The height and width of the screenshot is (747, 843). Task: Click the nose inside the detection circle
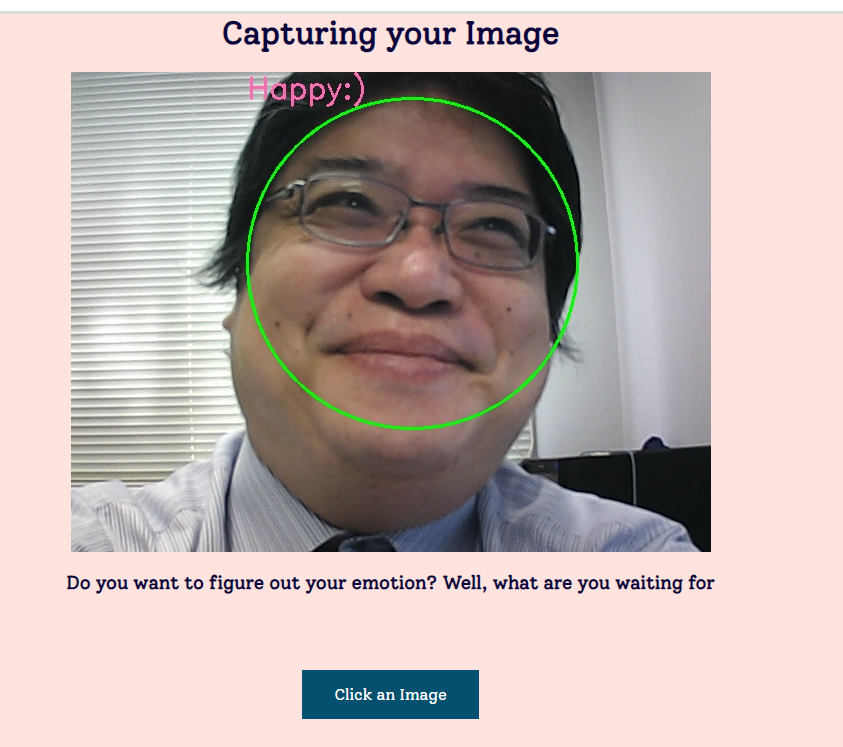click(x=413, y=280)
